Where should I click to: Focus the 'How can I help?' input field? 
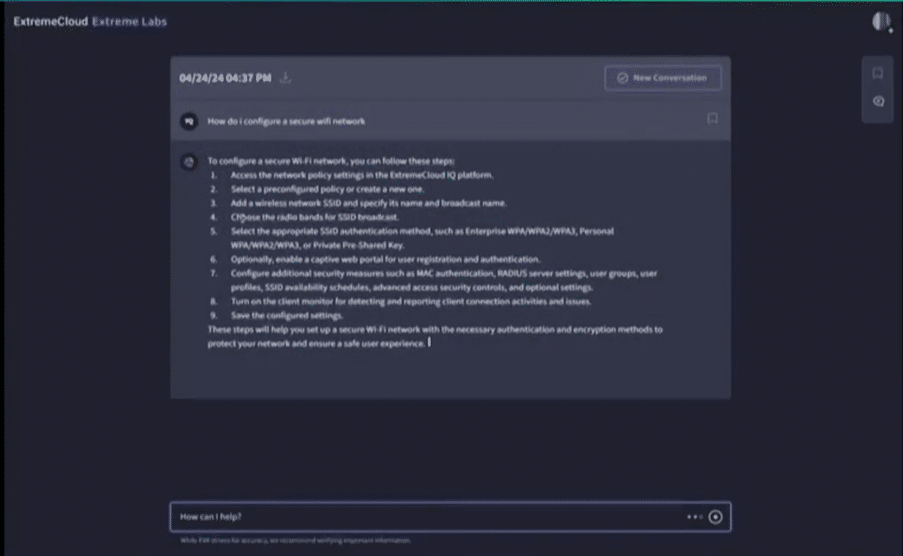click(x=420, y=517)
